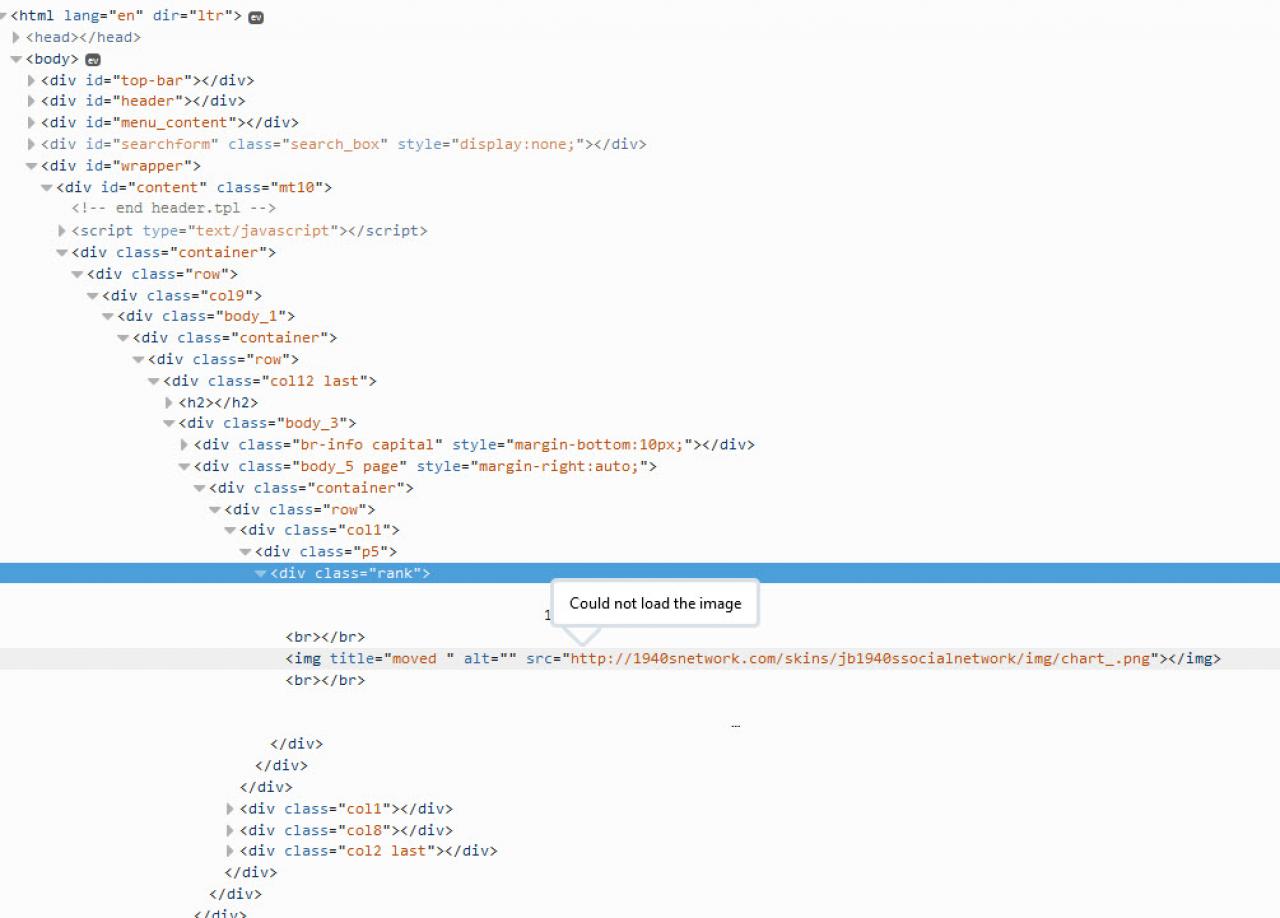Collapse the wrapper div node
The height and width of the screenshot is (918, 1280).
point(31,166)
